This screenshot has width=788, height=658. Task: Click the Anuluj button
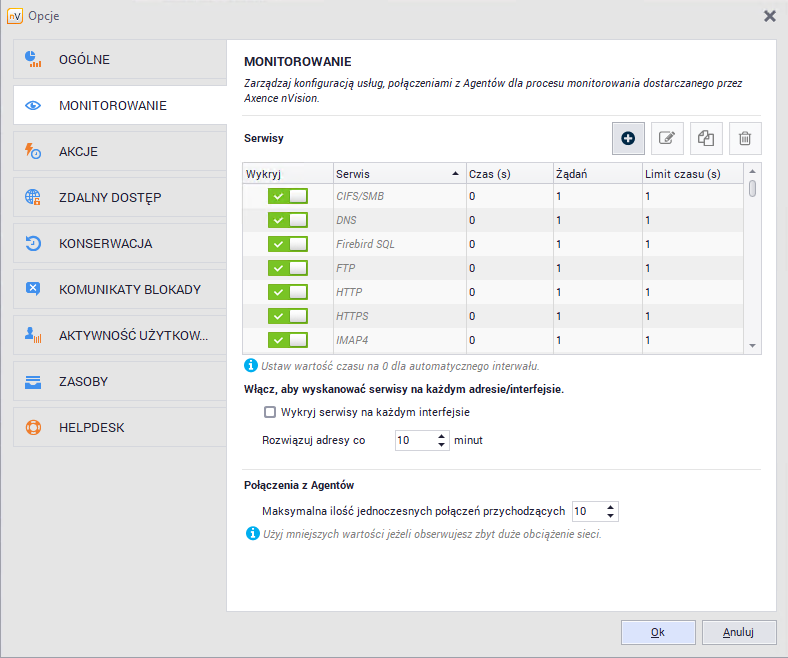738,632
